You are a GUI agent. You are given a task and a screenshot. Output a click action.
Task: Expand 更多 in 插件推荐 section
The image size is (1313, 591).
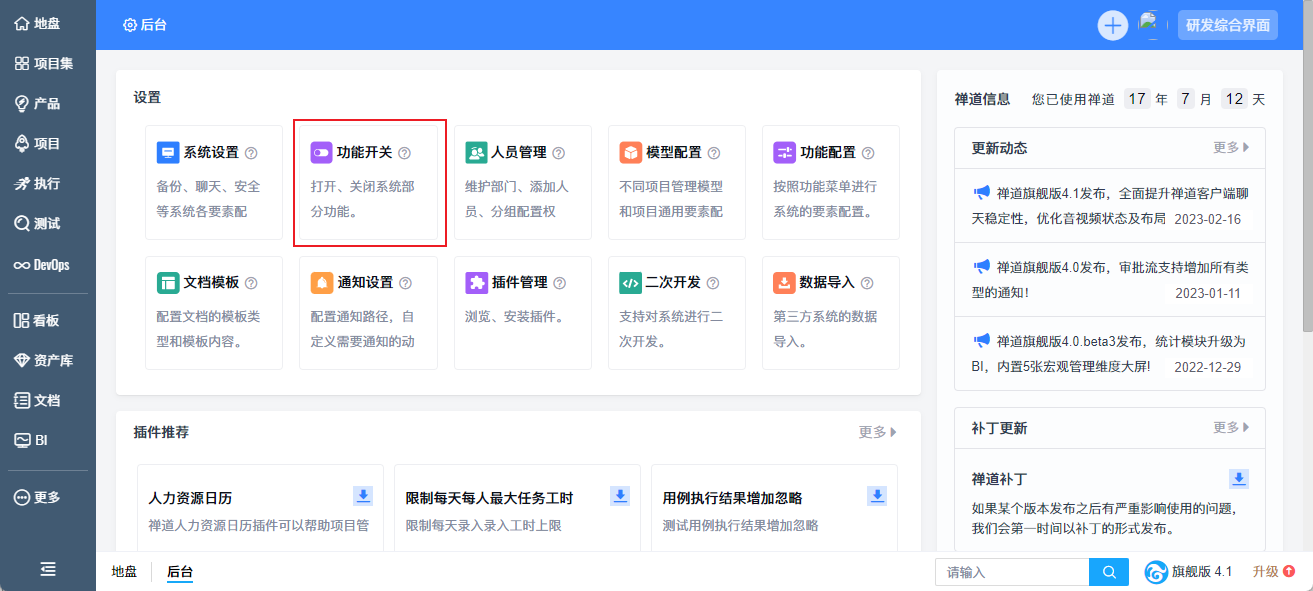click(877, 432)
